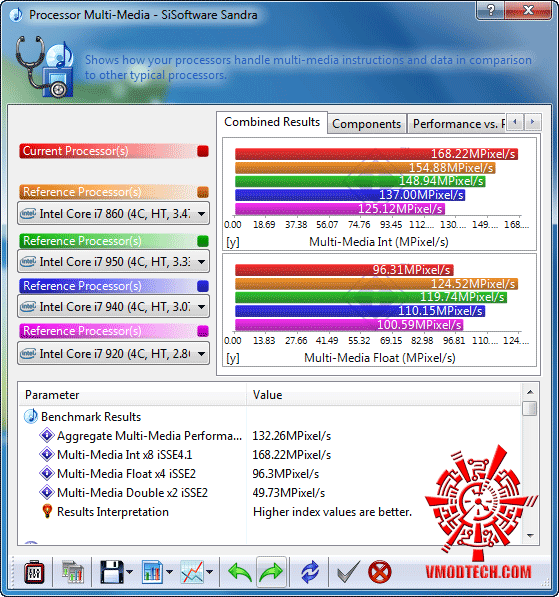Select the Multi-Media Float x4 iSSE2 row

[x=270, y=474]
